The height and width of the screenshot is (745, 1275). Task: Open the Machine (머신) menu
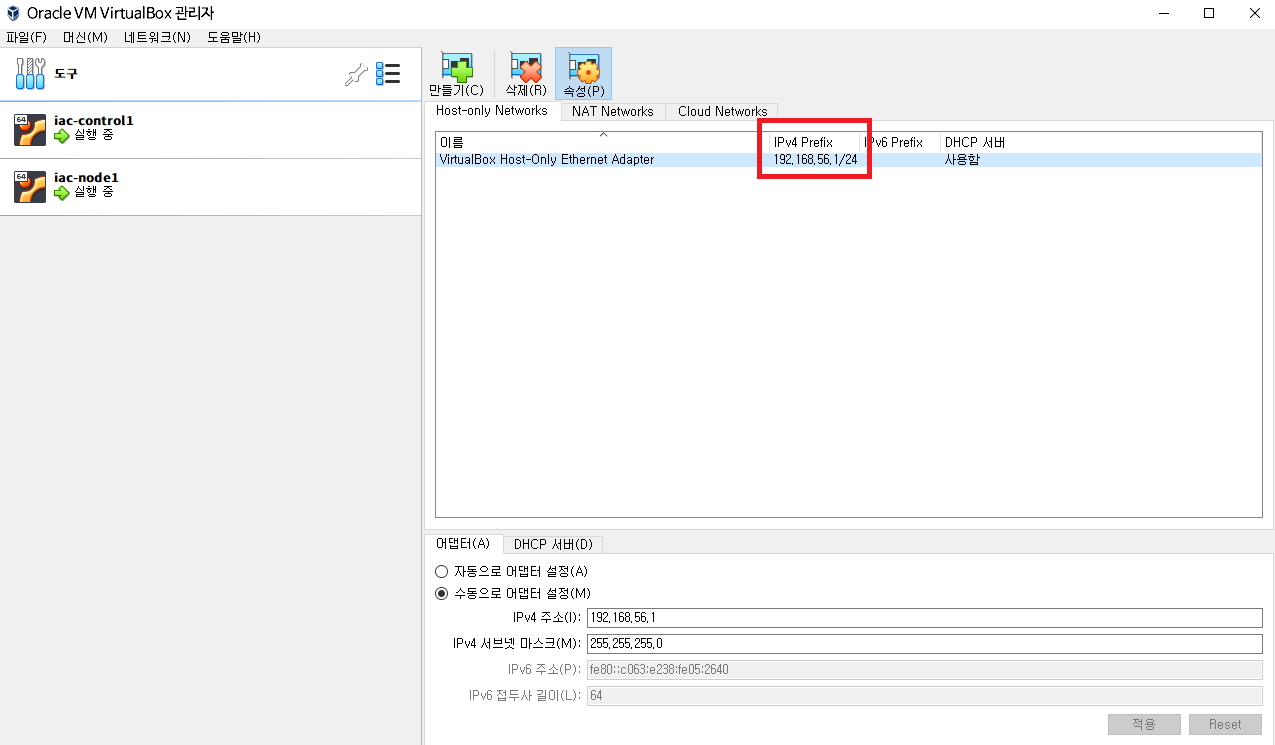click(85, 37)
